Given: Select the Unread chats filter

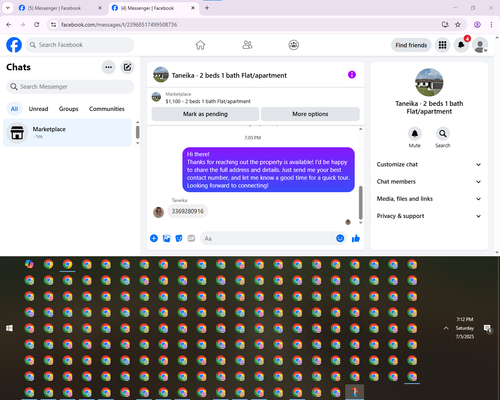Looking at the screenshot, I should pos(38,109).
